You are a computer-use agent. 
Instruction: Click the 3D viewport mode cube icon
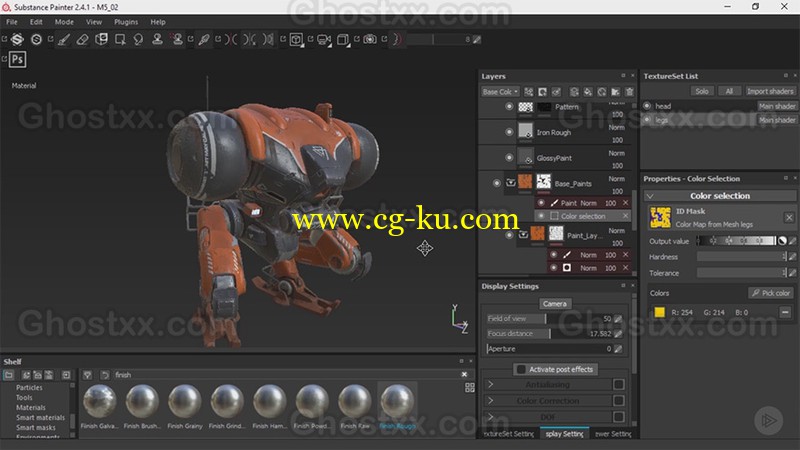[x=296, y=39]
